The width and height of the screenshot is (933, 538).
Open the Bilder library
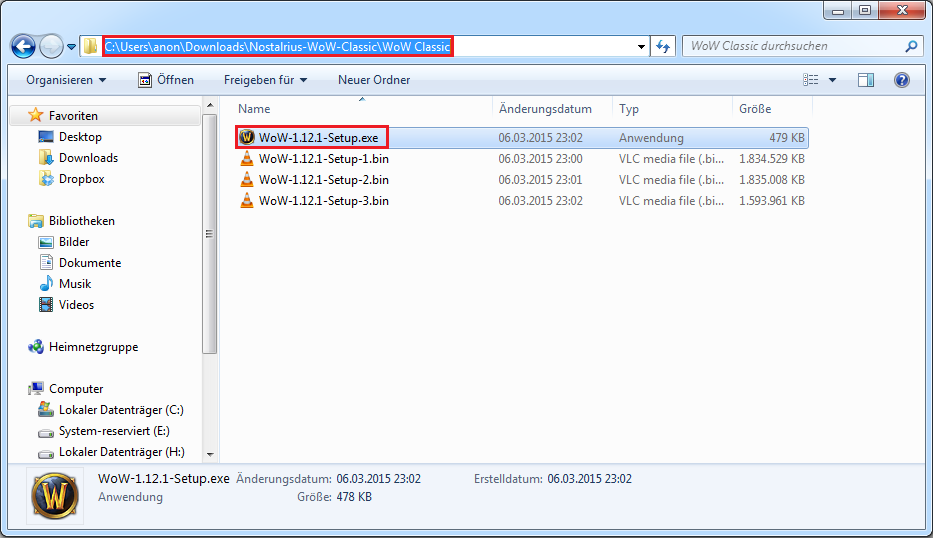click(x=74, y=242)
